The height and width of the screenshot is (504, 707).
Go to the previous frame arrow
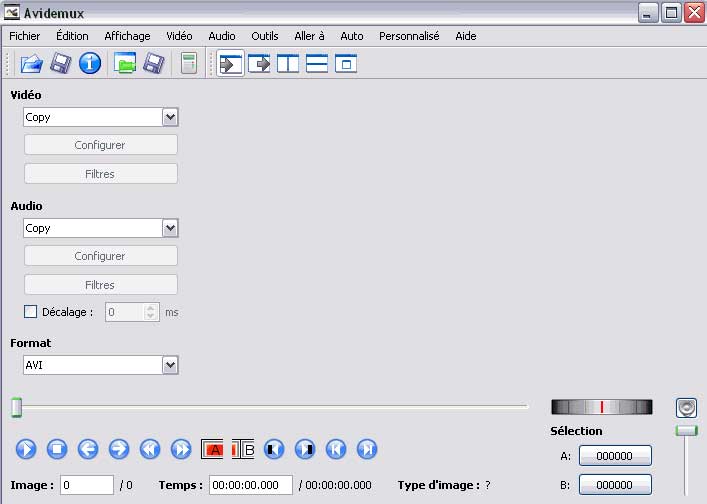tap(88, 449)
